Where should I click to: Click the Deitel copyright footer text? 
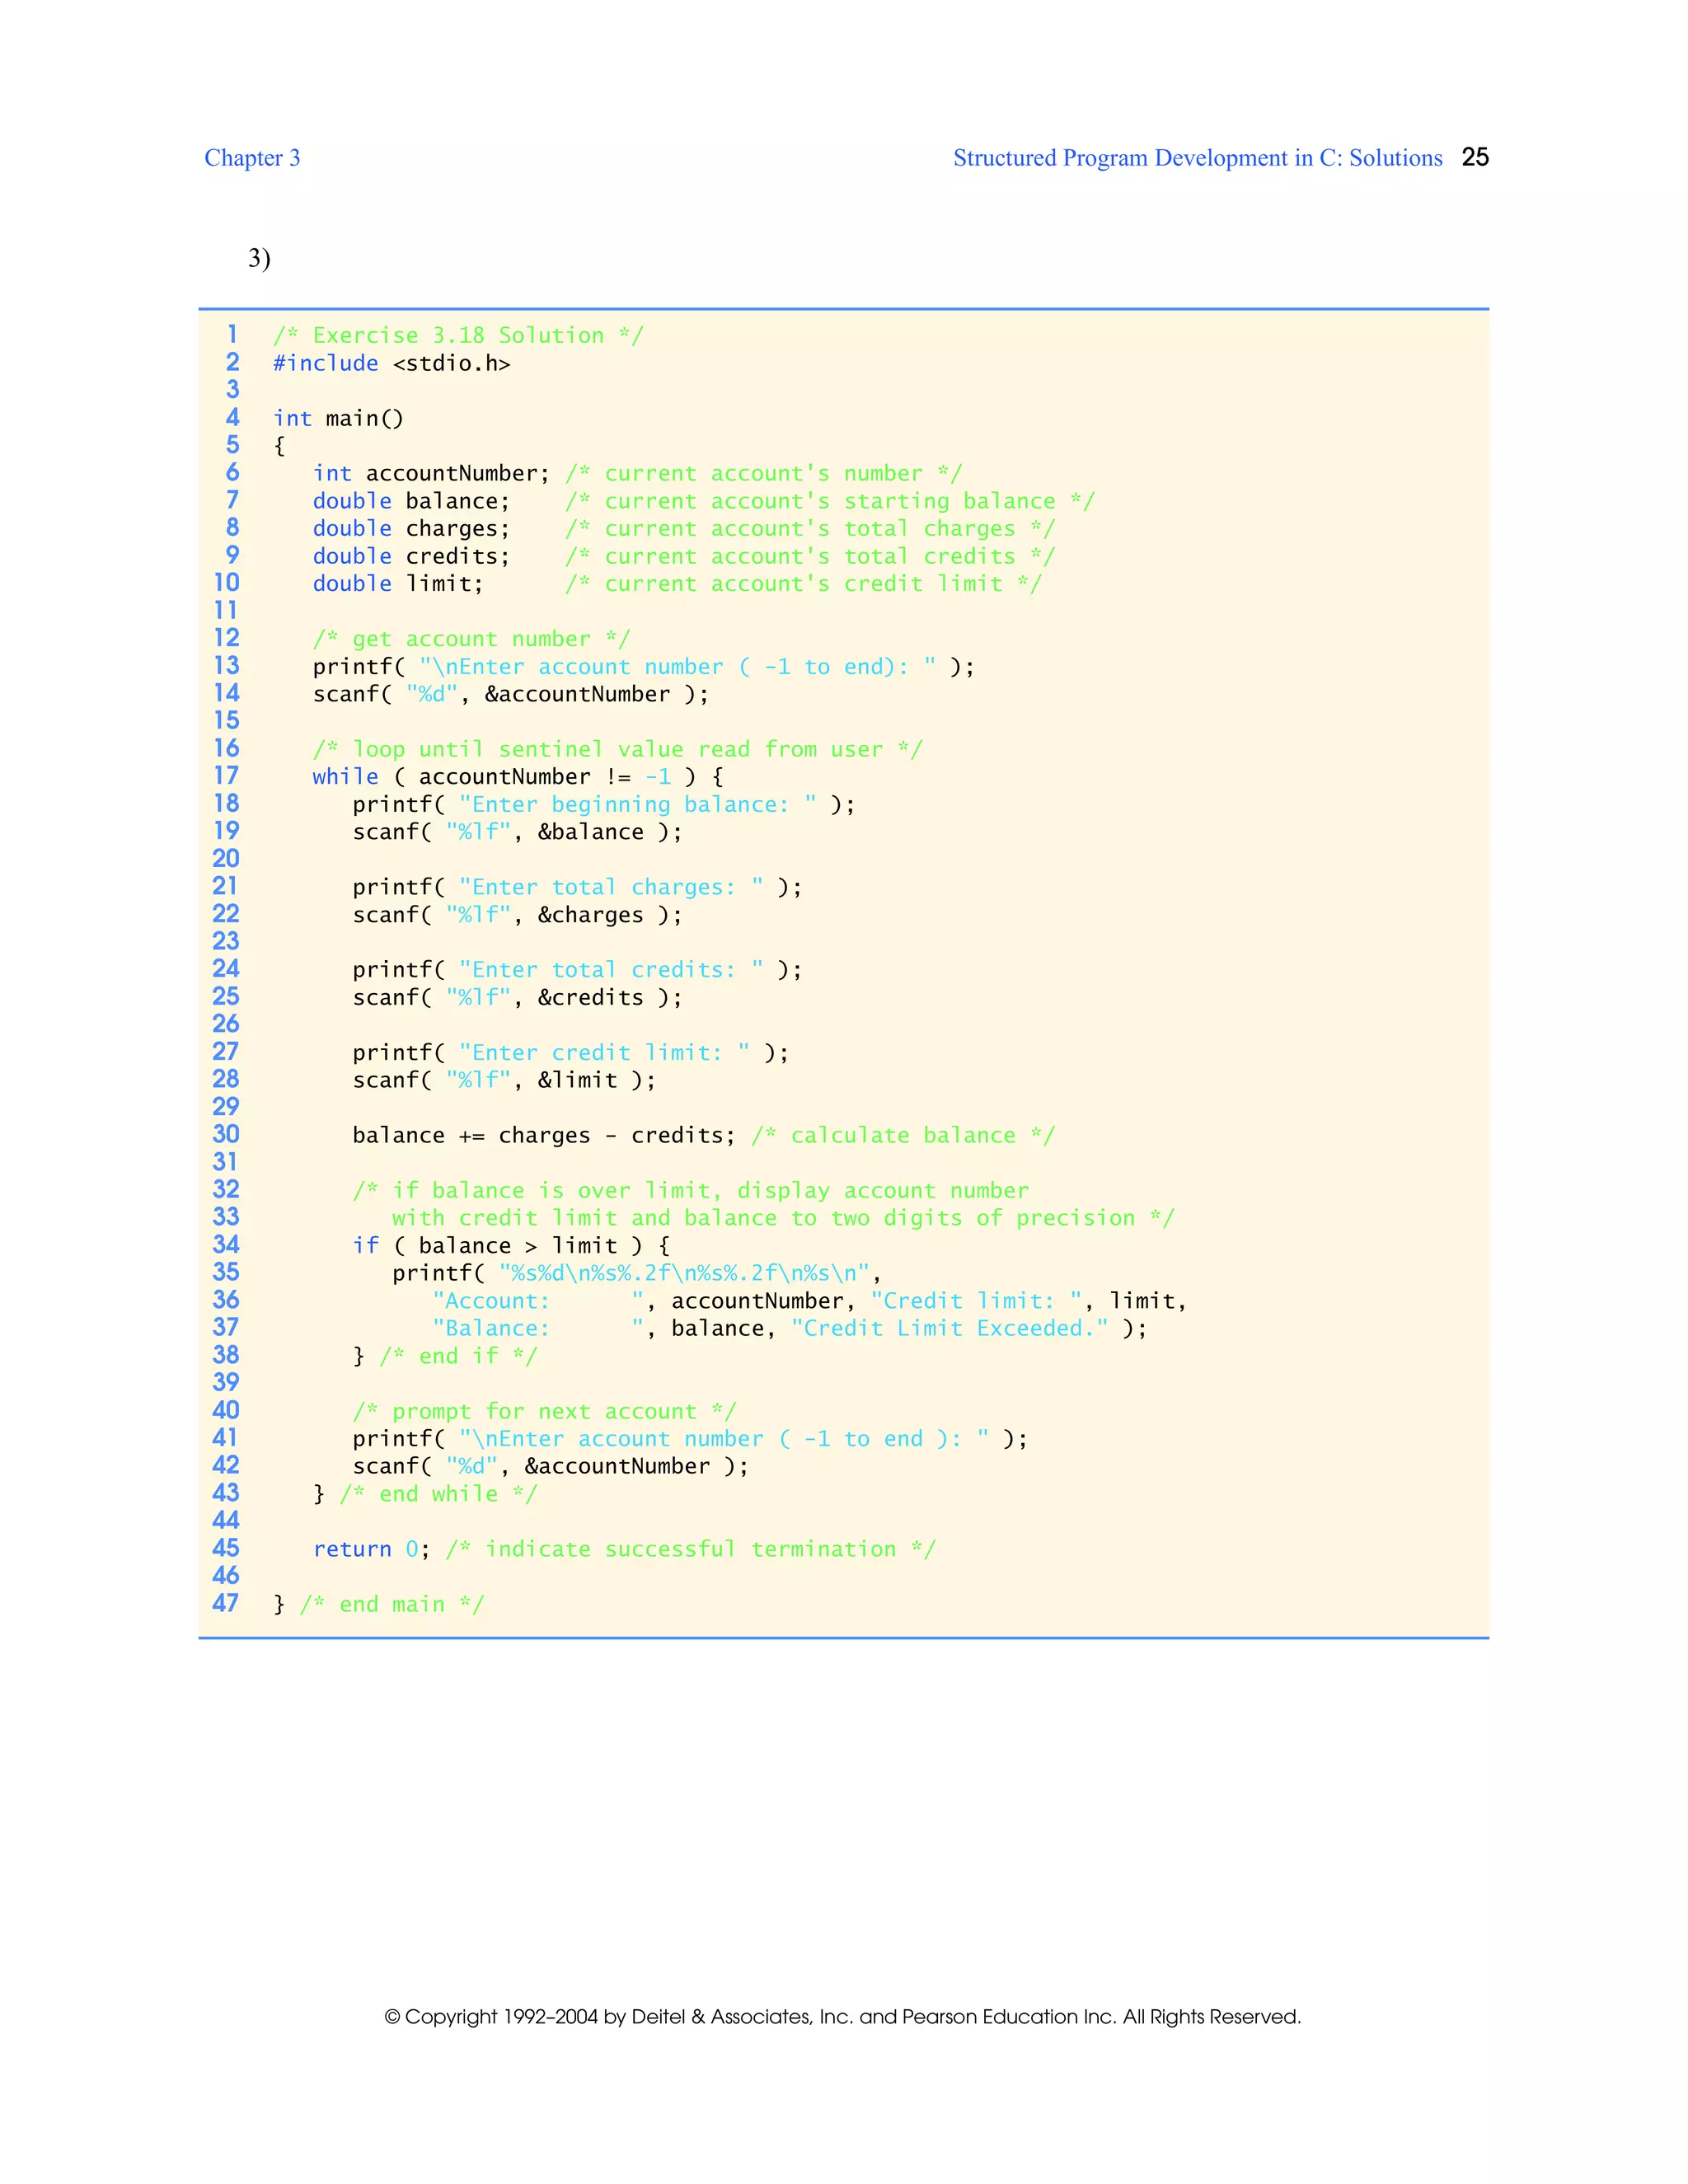point(842,2016)
